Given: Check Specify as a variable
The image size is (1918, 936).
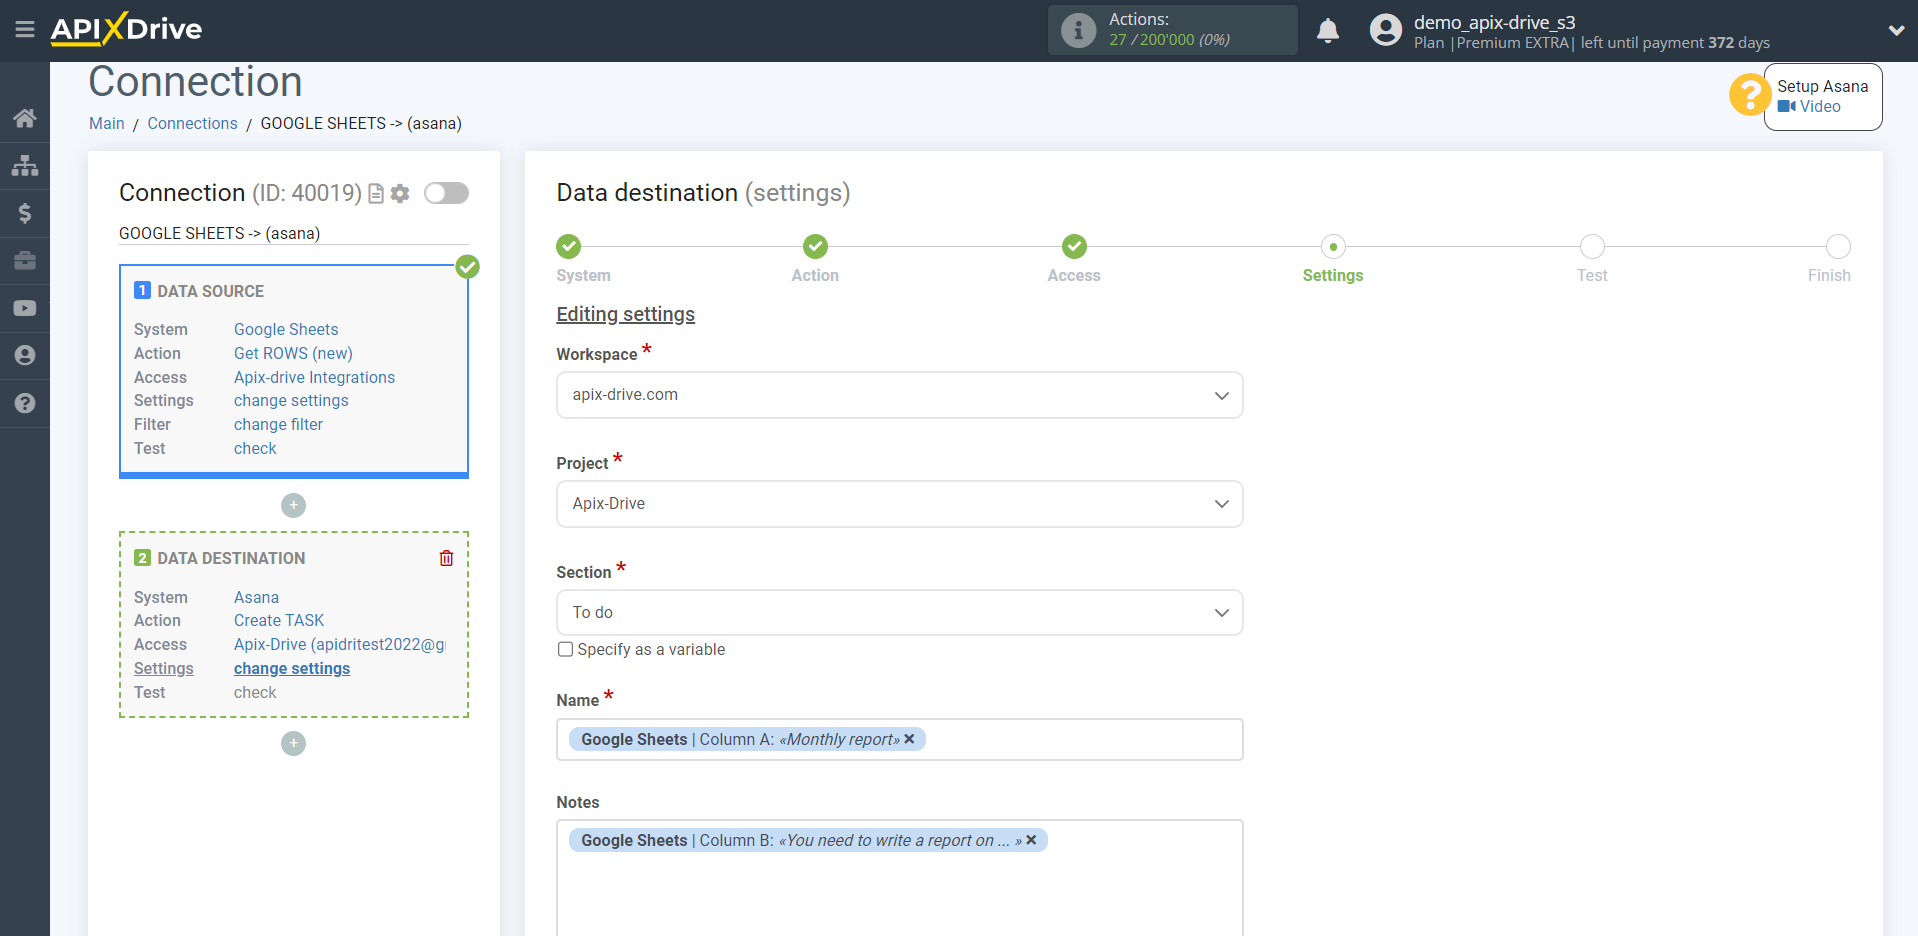Looking at the screenshot, I should (x=566, y=649).
